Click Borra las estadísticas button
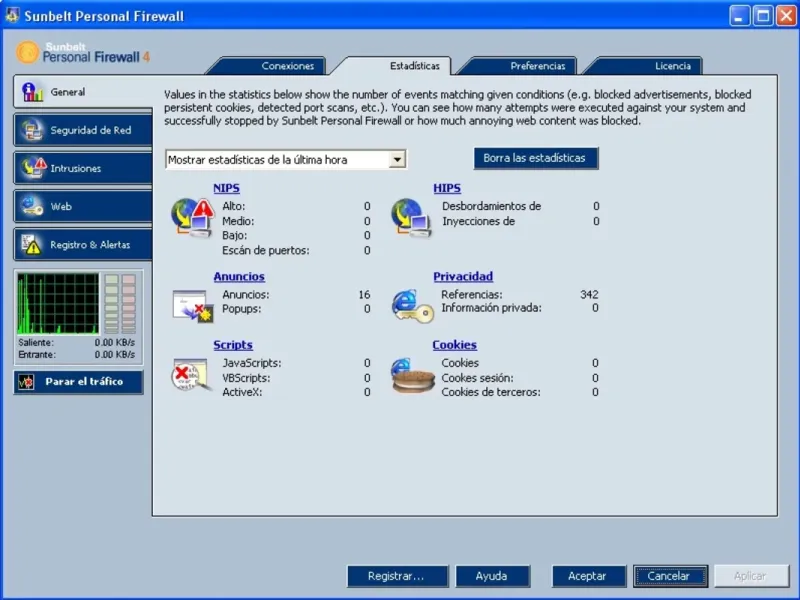 (x=536, y=158)
